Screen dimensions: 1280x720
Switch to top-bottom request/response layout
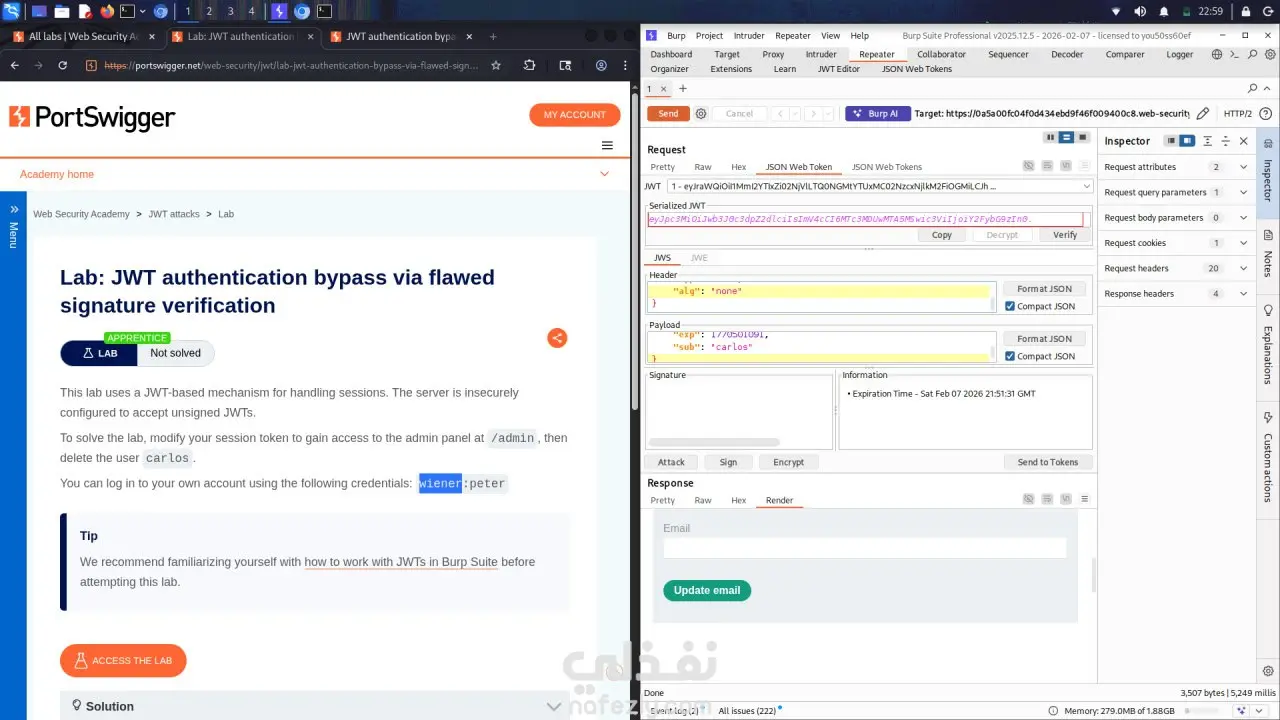click(x=1066, y=137)
